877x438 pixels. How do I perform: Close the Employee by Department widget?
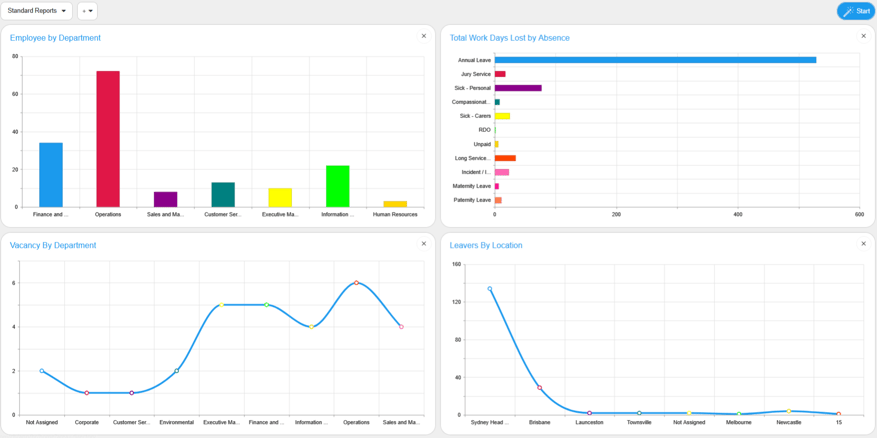tap(424, 36)
